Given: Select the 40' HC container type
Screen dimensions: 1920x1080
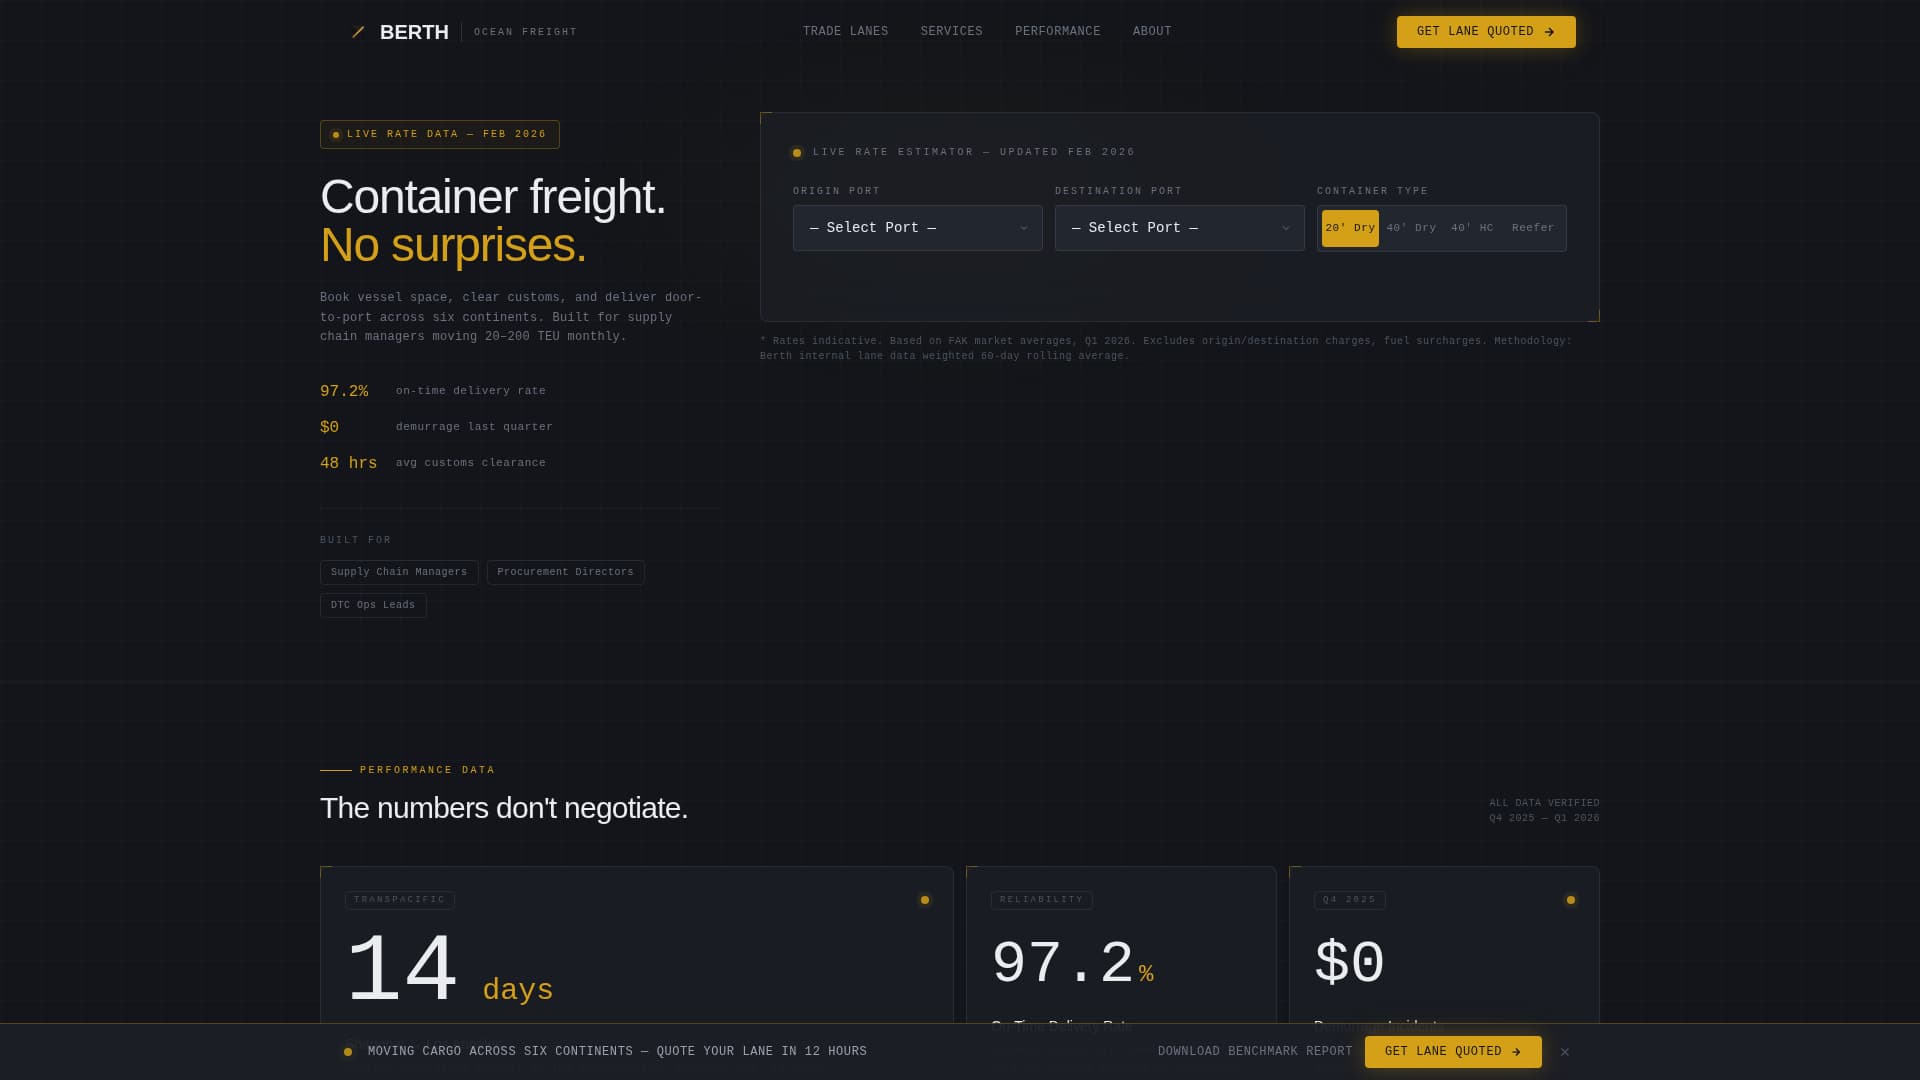Looking at the screenshot, I should pyautogui.click(x=1472, y=228).
